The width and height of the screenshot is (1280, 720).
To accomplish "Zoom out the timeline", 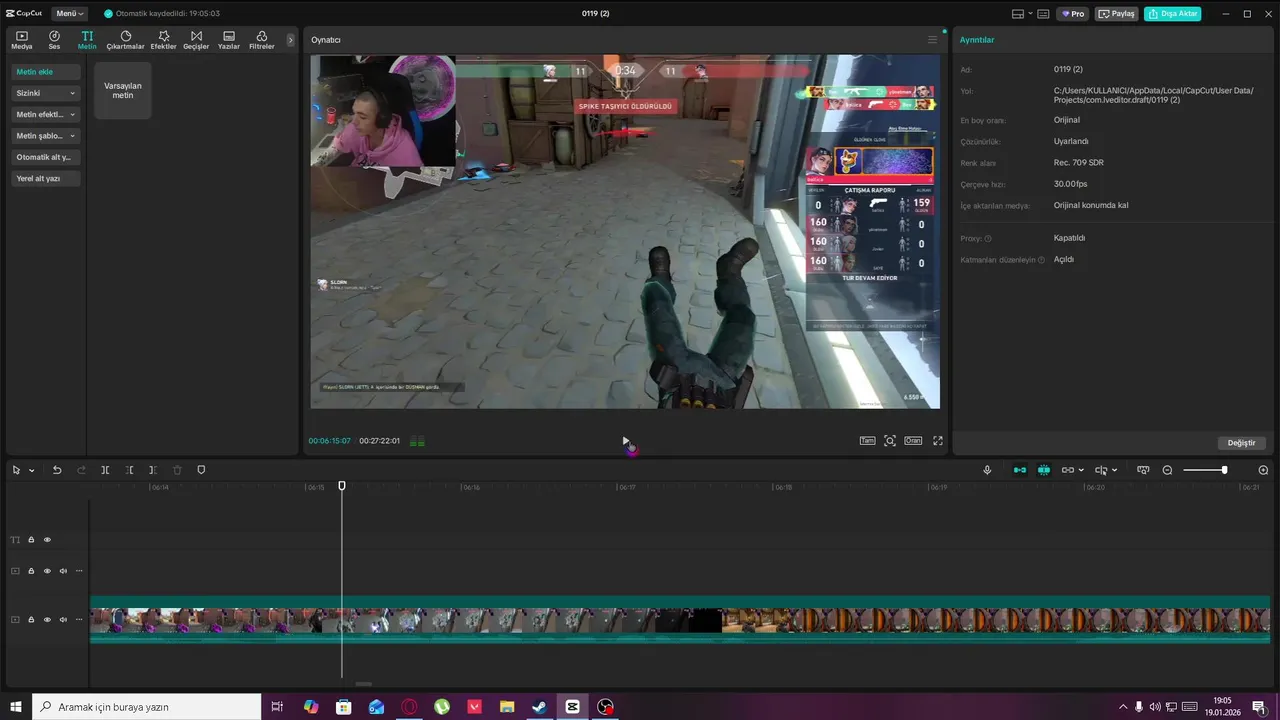I will tap(1167, 470).
